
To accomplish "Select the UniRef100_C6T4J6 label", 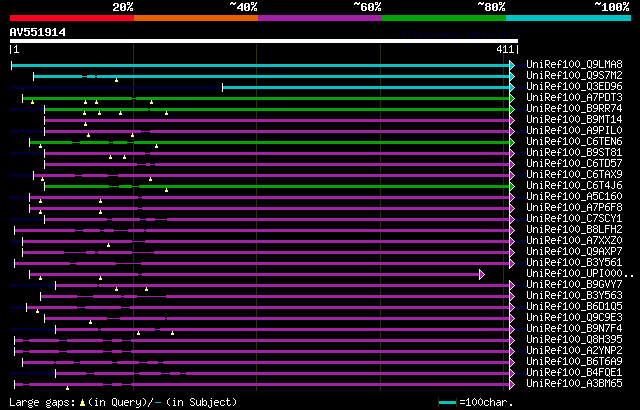I will click(x=574, y=186).
